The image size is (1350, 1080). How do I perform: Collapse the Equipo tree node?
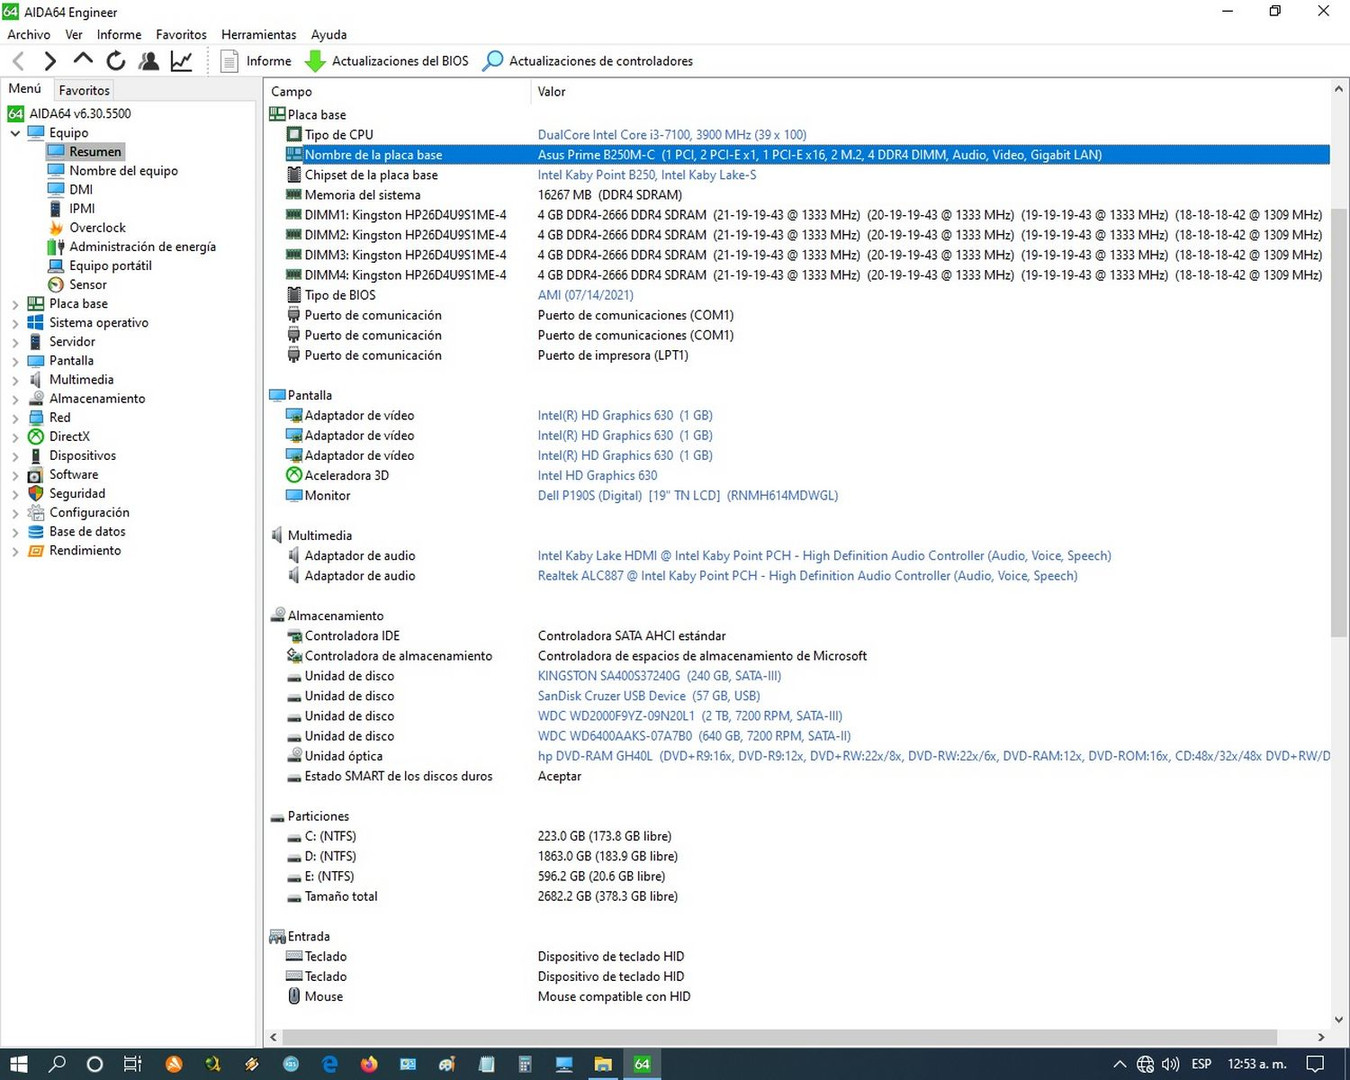tap(15, 133)
